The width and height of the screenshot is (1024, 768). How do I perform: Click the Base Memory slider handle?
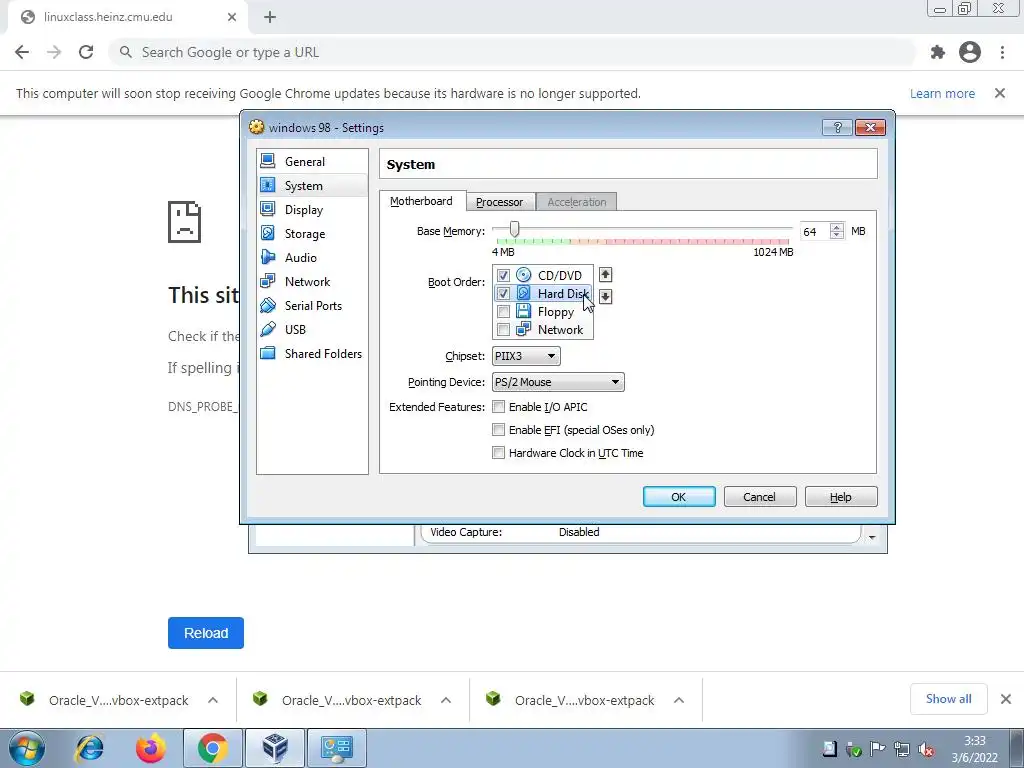pyautogui.click(x=515, y=229)
